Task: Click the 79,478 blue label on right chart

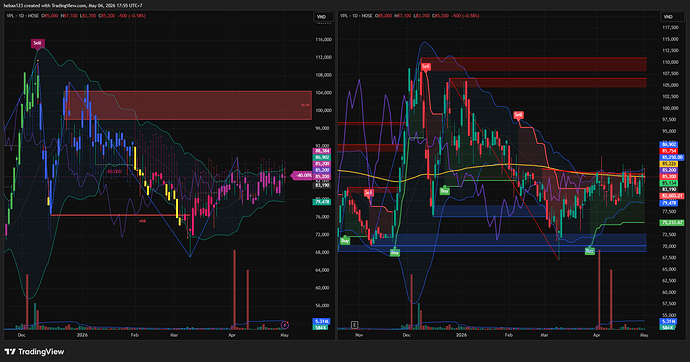Action: point(669,203)
